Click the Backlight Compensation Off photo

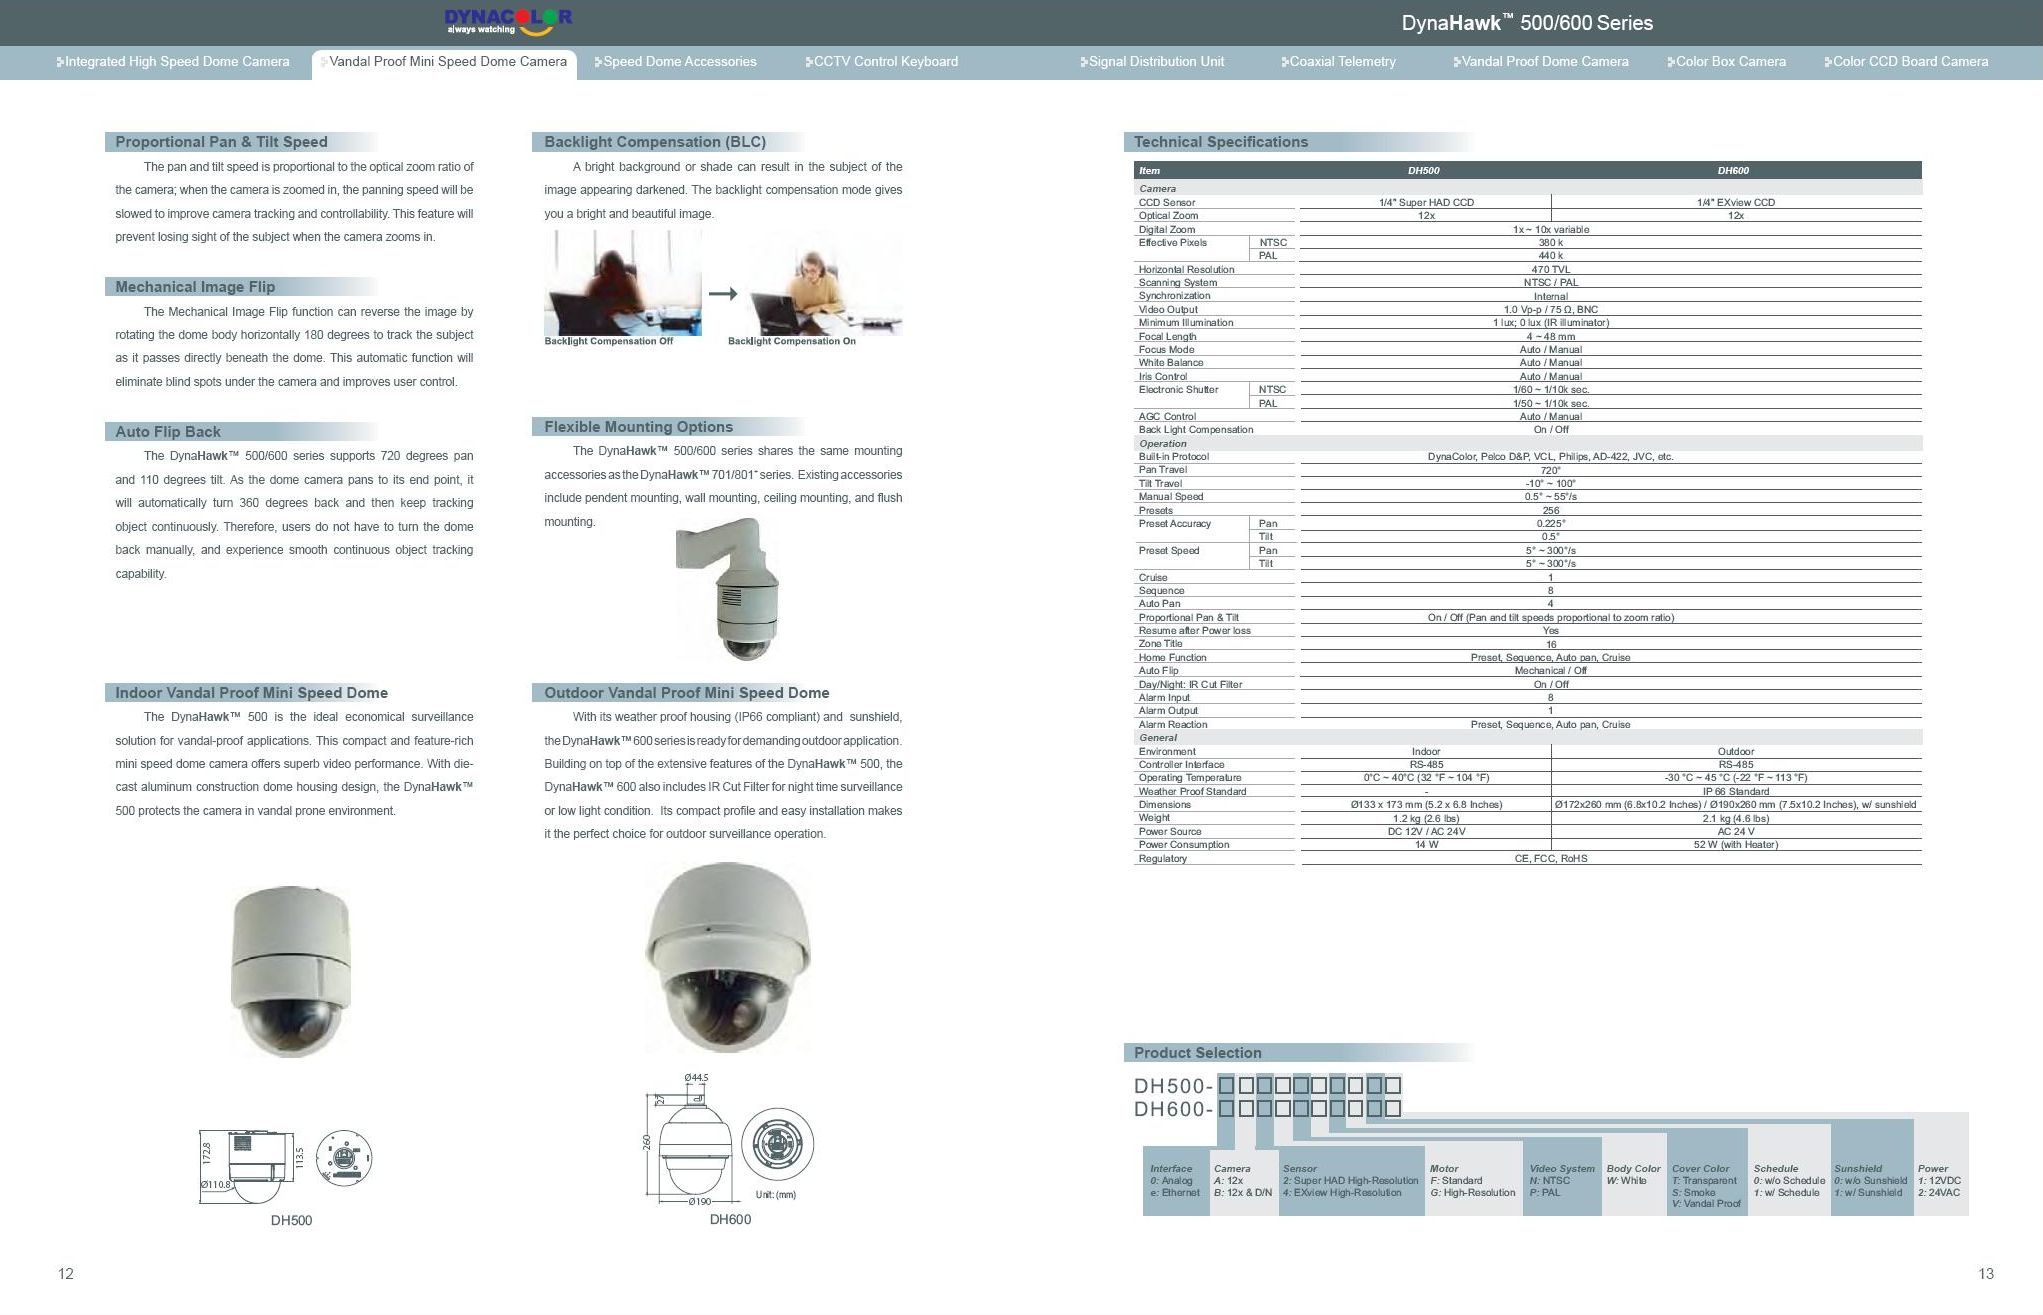click(623, 283)
